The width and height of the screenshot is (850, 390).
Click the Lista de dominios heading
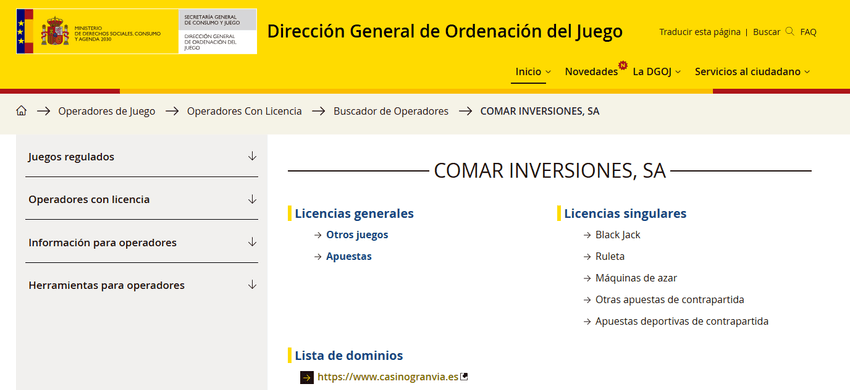pyautogui.click(x=349, y=356)
